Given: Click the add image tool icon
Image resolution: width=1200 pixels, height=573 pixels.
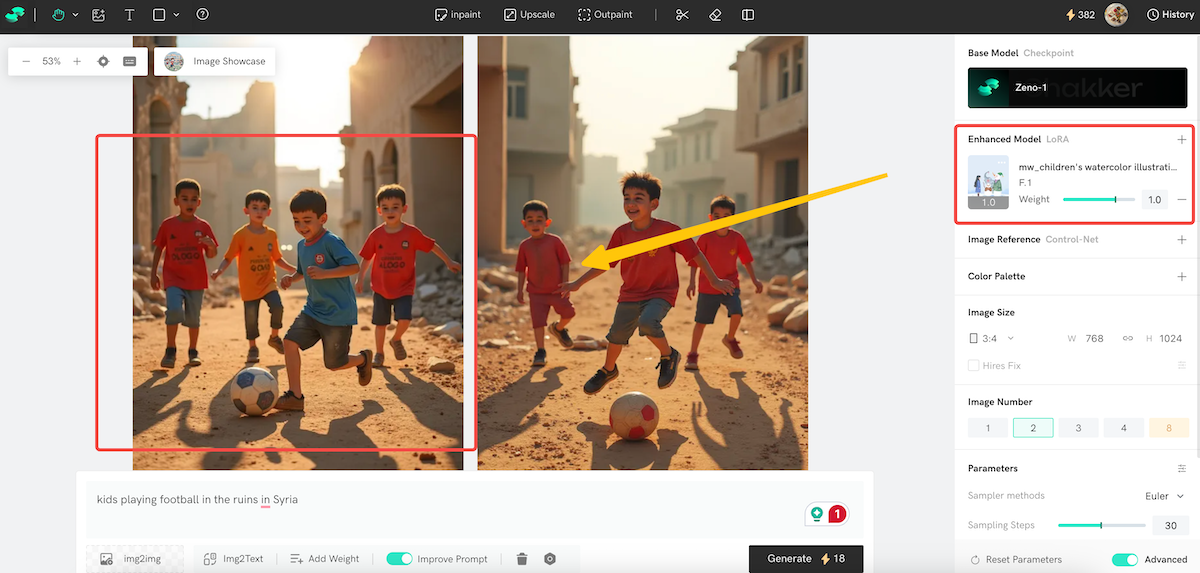Looking at the screenshot, I should tap(98, 15).
